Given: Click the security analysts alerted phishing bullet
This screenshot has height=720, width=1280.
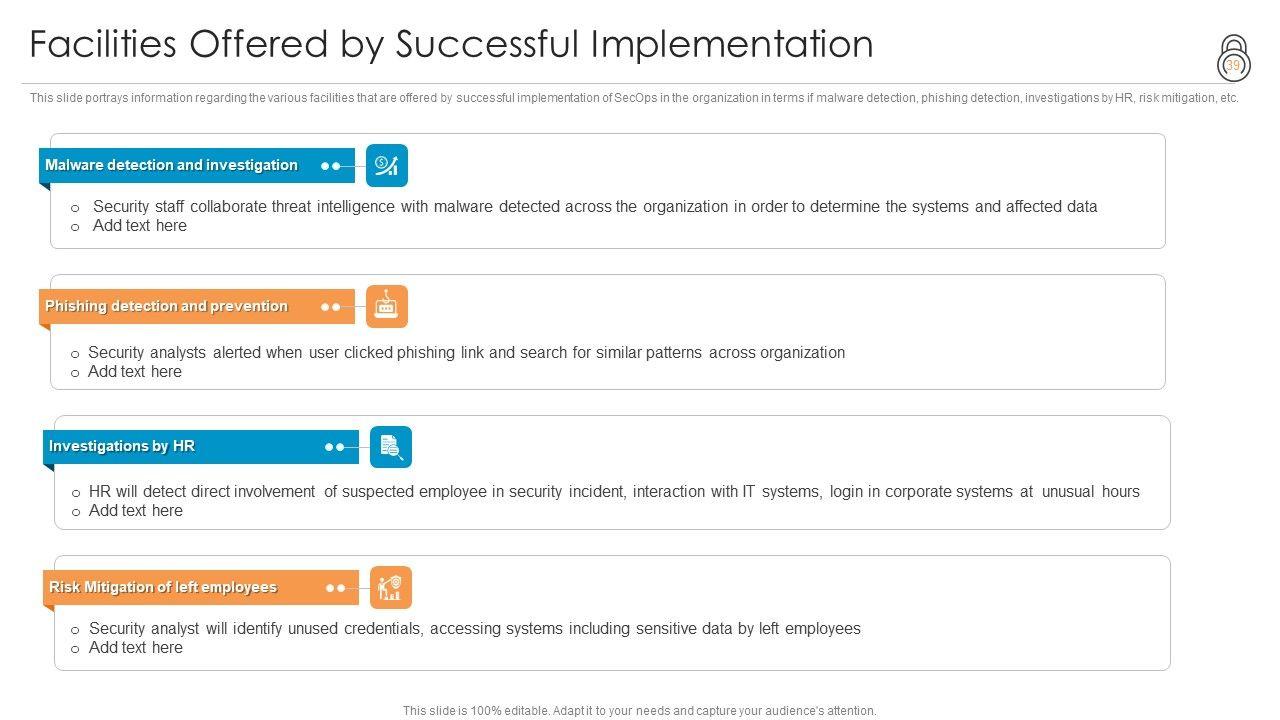Looking at the screenshot, I should [x=466, y=353].
